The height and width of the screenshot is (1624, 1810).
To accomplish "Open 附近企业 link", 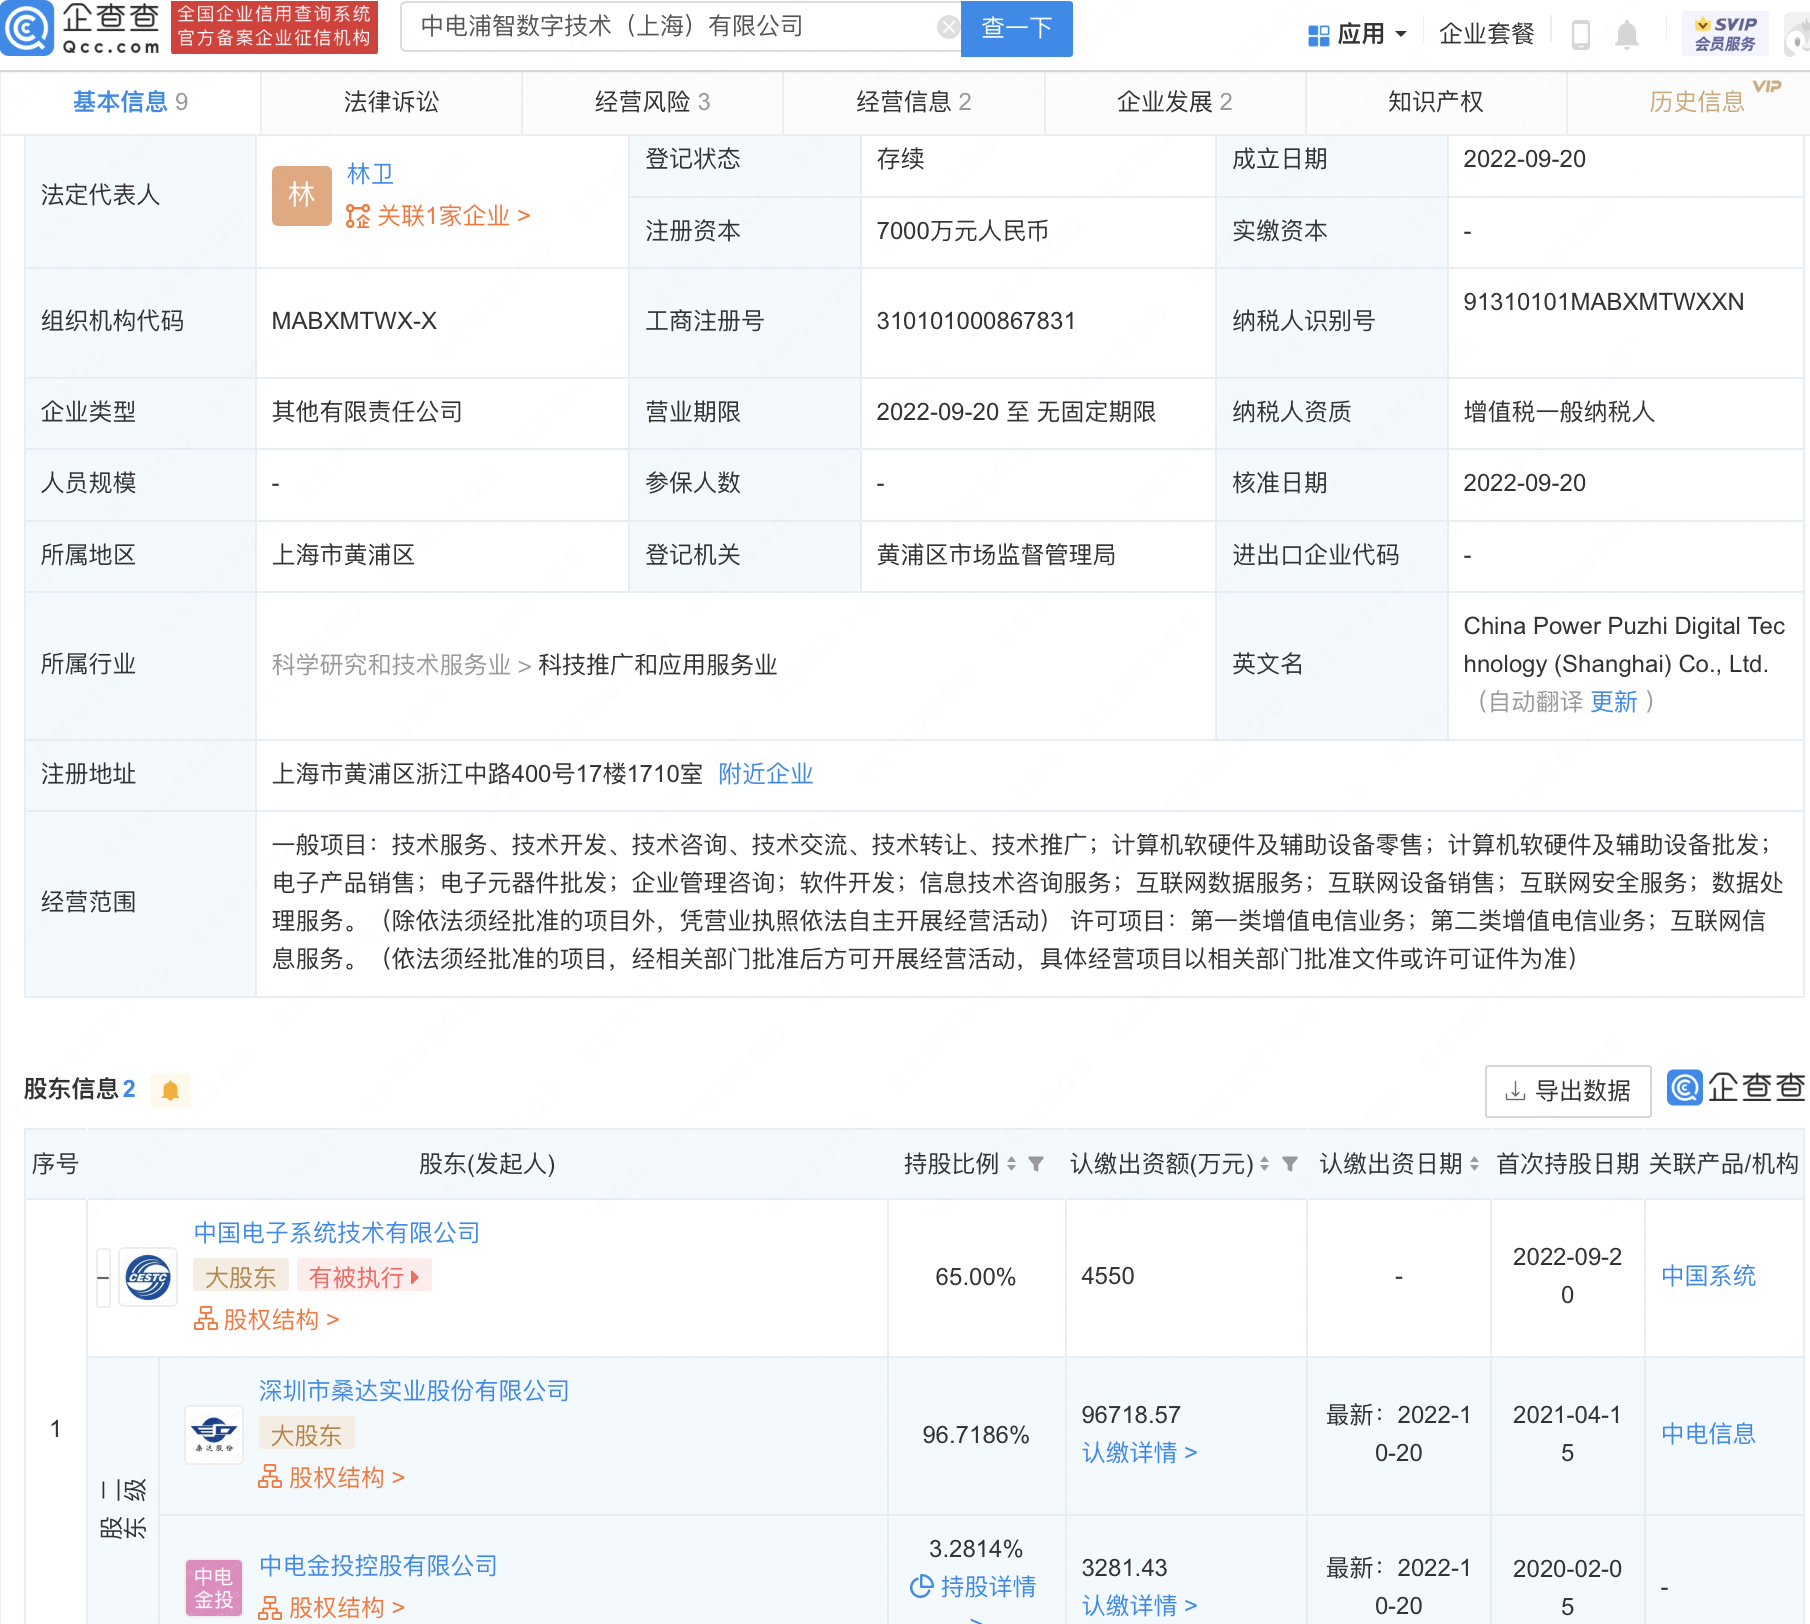I will 766,774.
